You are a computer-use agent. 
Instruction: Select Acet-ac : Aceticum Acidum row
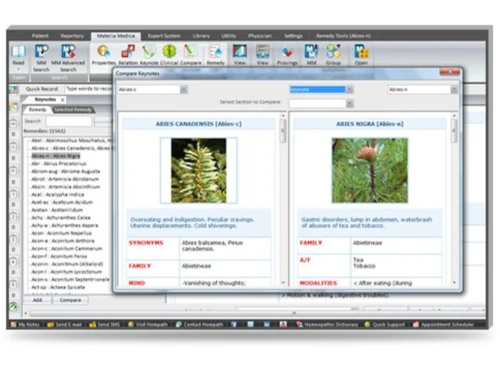point(62,202)
